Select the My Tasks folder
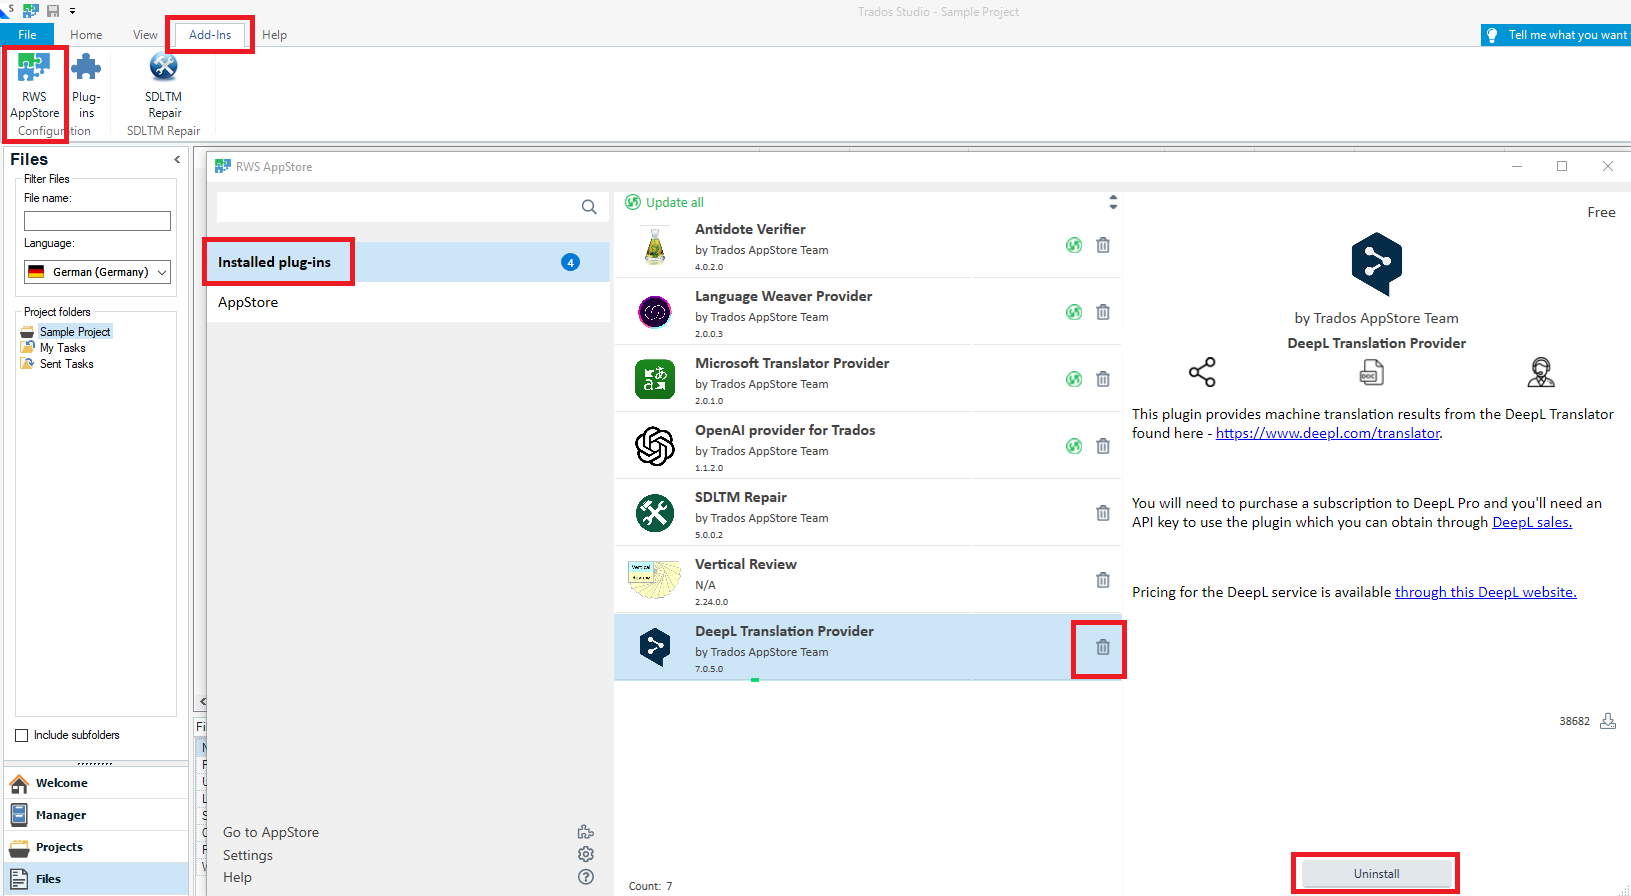The width and height of the screenshot is (1631, 896). (x=62, y=348)
